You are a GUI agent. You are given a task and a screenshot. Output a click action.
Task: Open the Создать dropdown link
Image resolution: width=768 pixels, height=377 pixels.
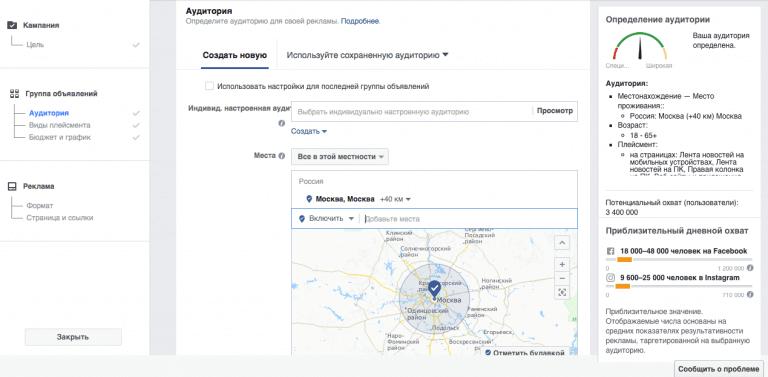309,131
